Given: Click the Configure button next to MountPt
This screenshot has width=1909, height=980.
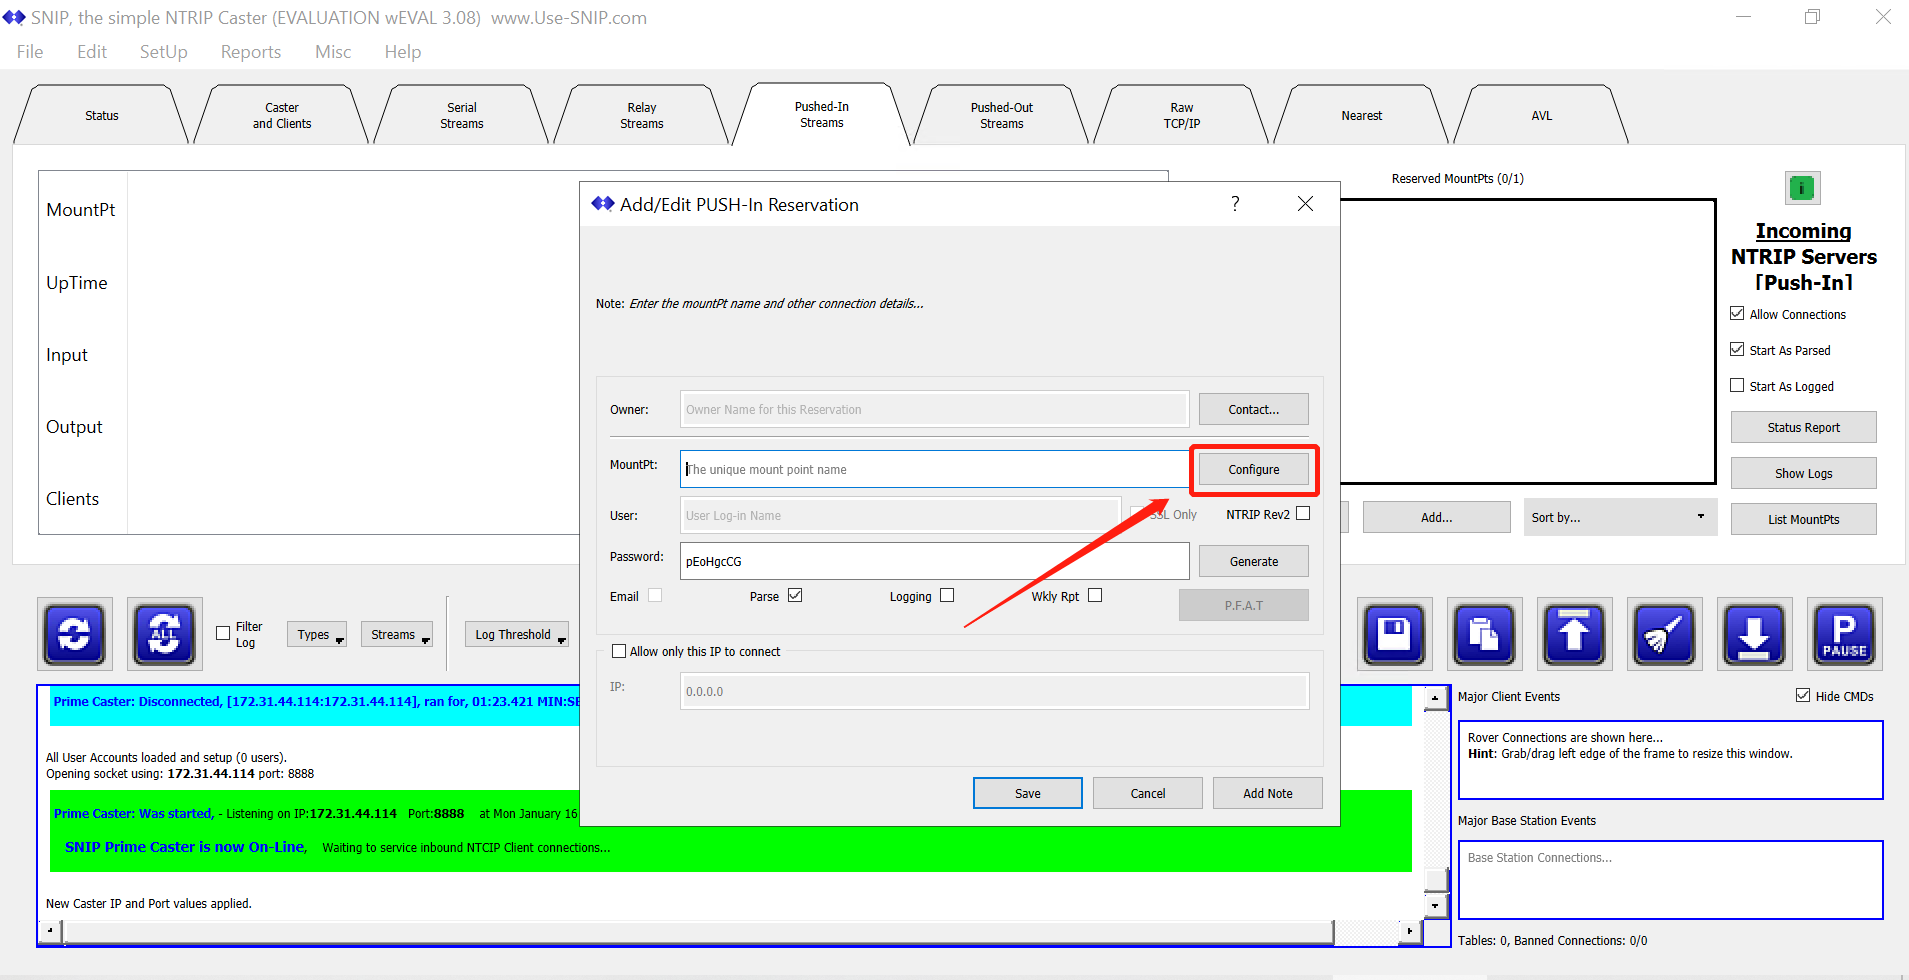Looking at the screenshot, I should [x=1253, y=469].
